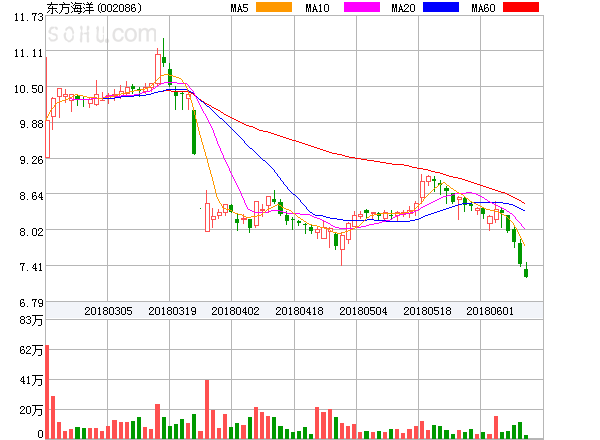600x440 pixels.
Task: Click the orange MA5 legend swatch
Action: coord(274,7)
